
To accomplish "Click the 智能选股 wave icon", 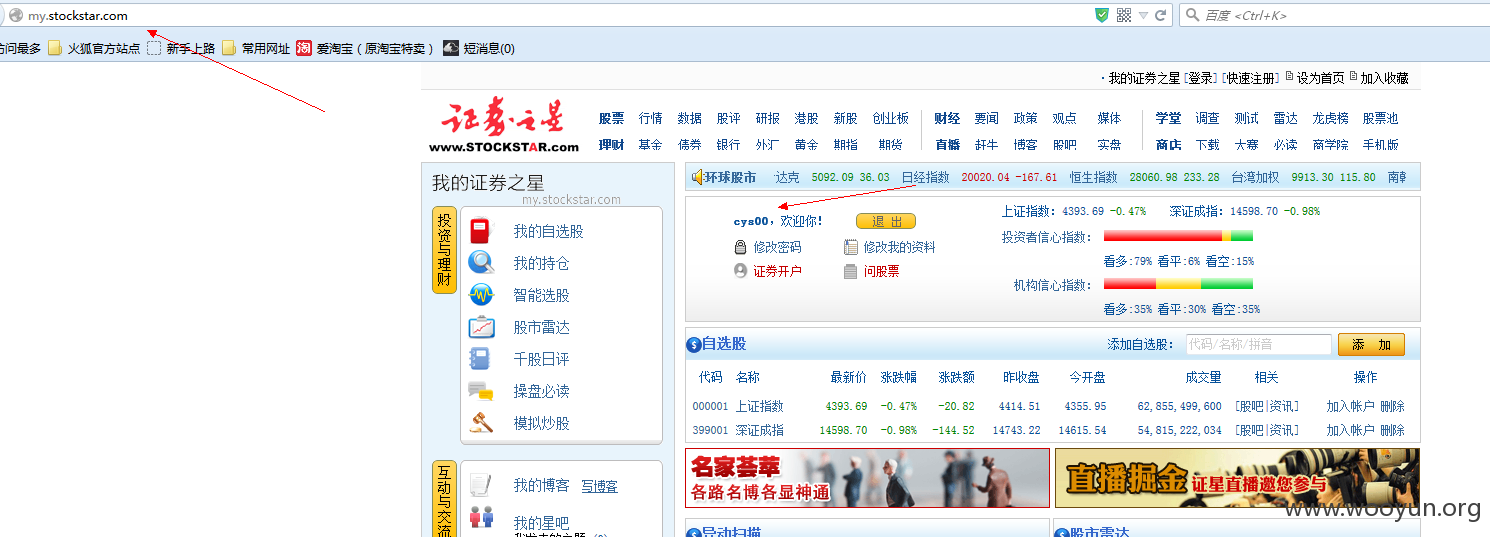I will [481, 295].
